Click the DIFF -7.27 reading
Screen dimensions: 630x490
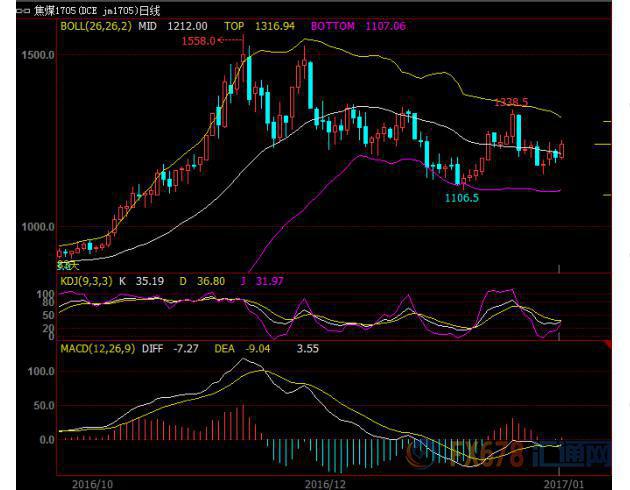[x=170, y=348]
